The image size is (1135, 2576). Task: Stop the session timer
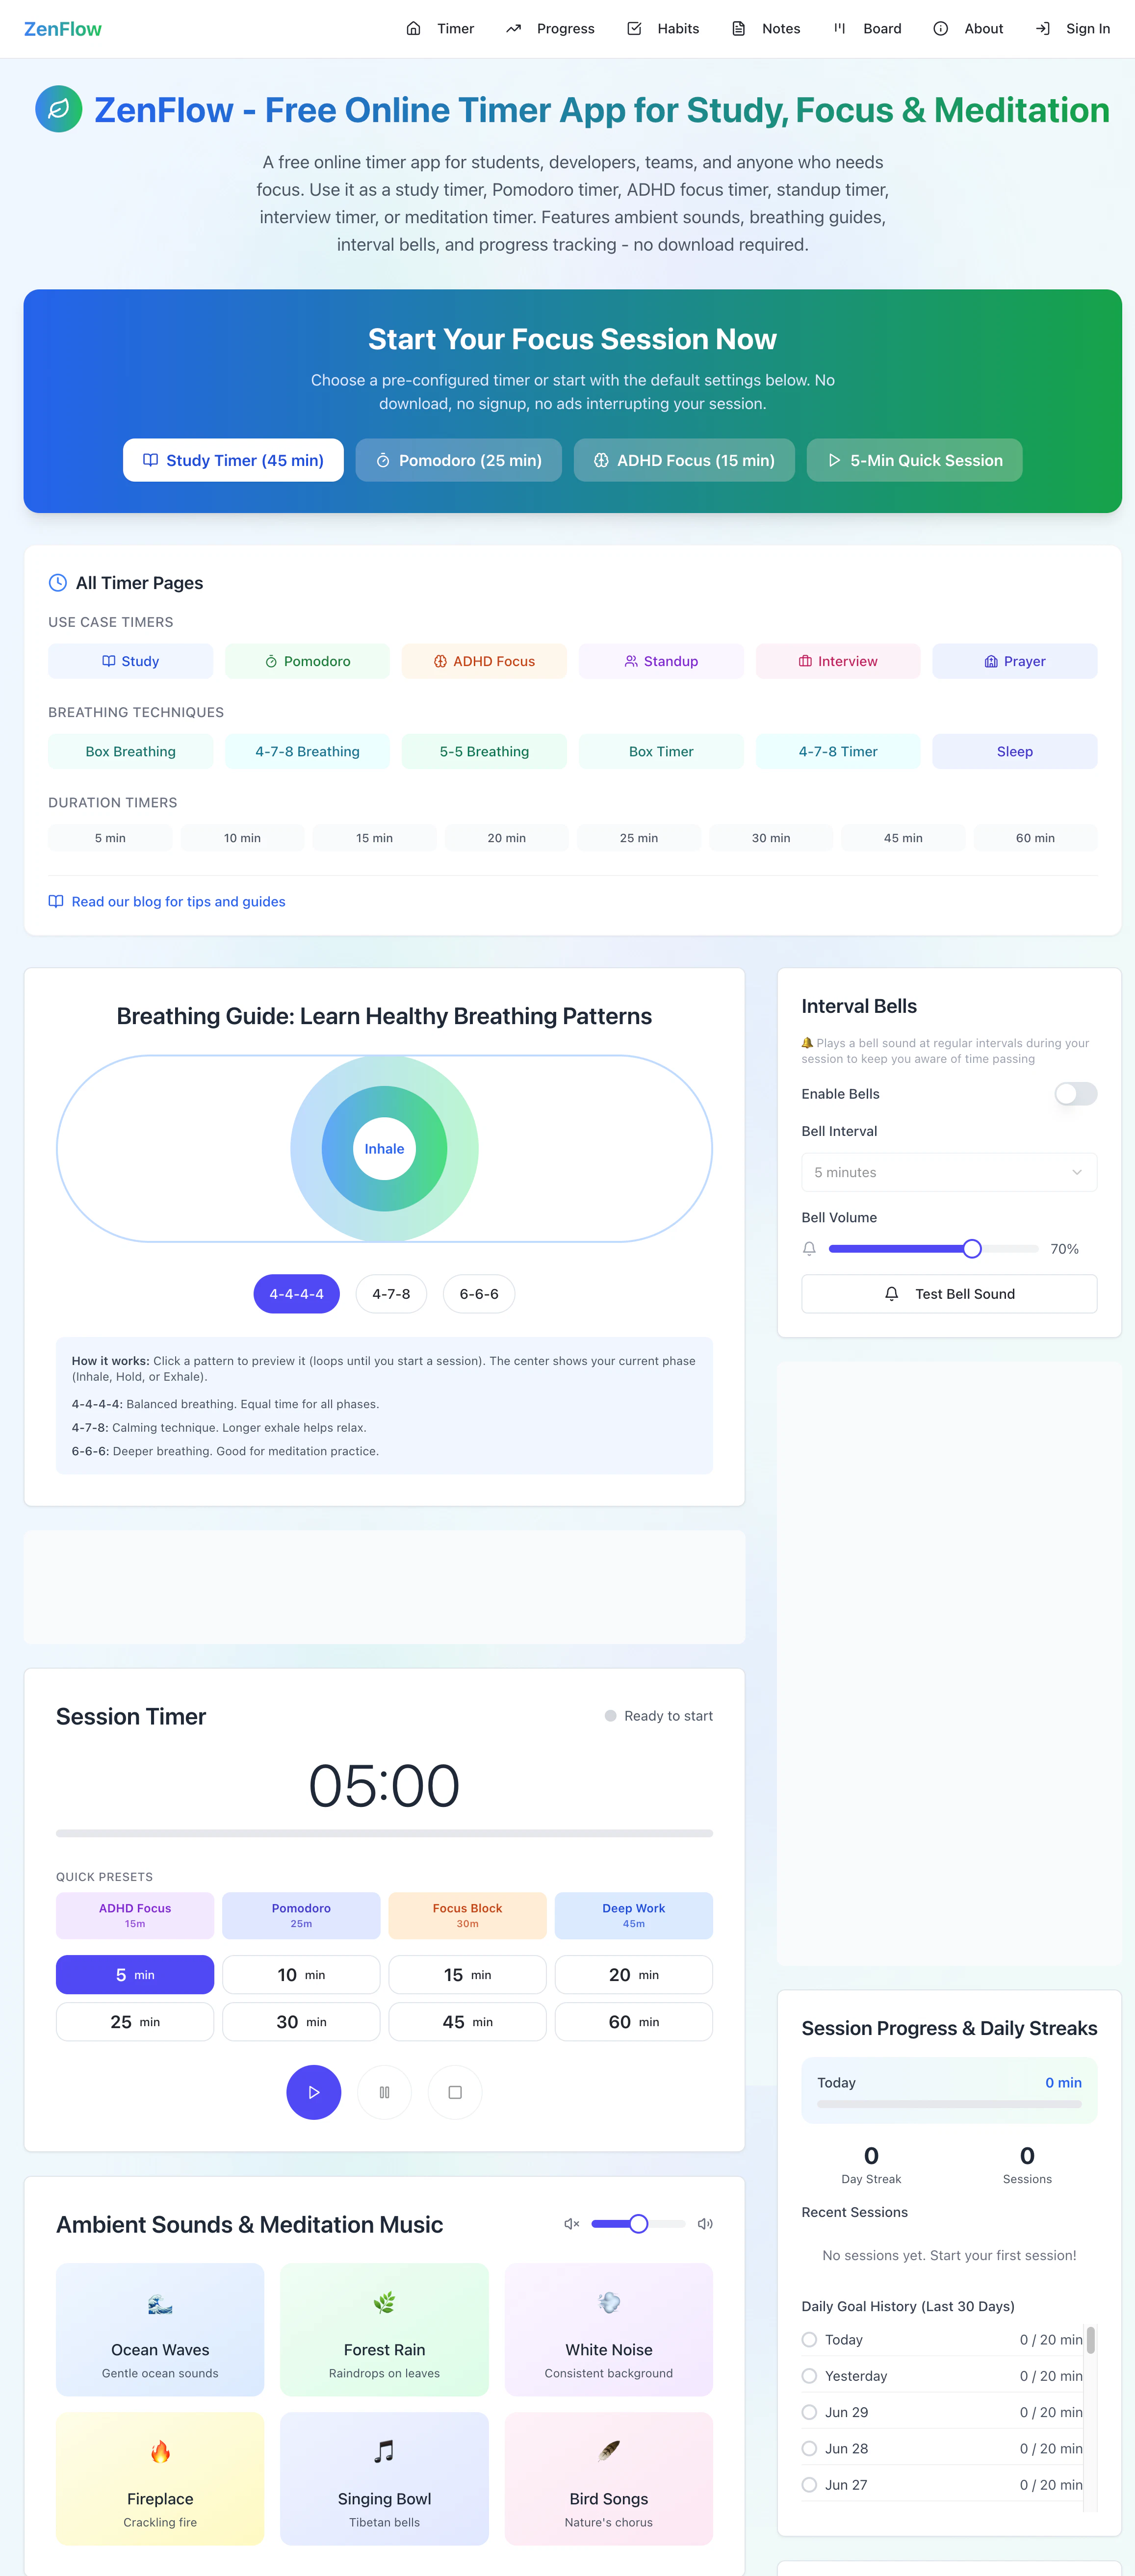(455, 2092)
